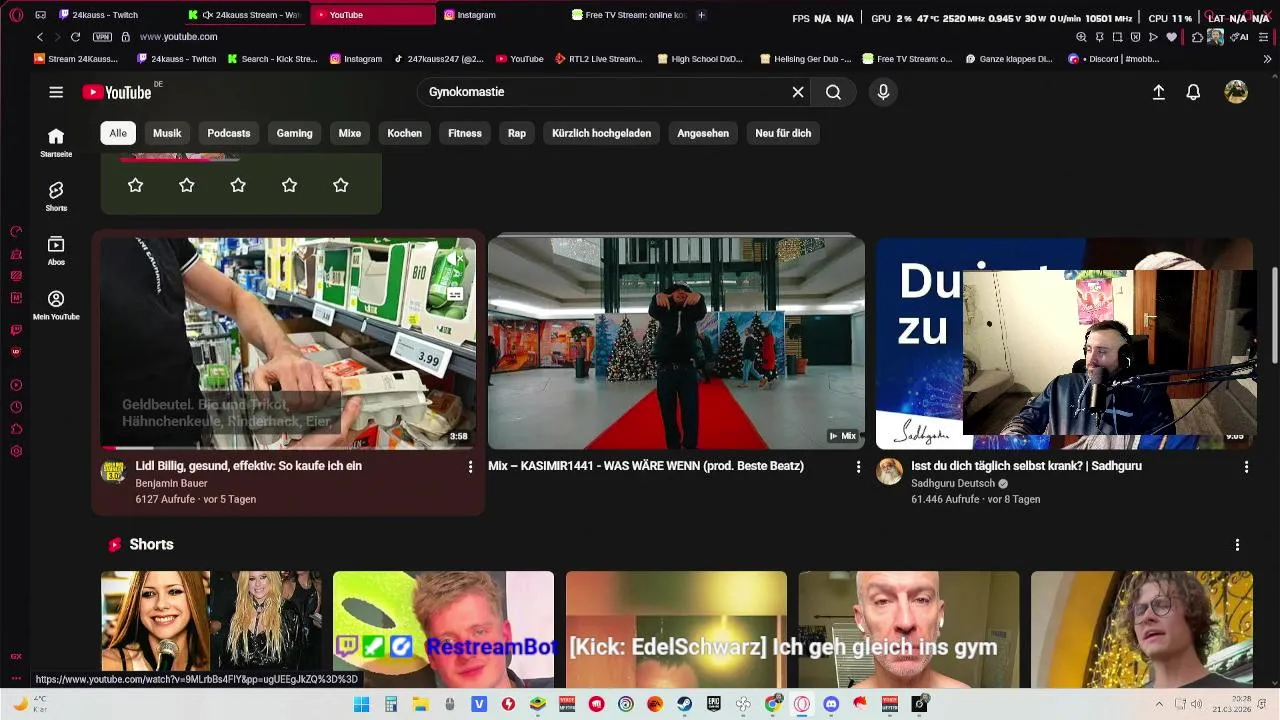Select the Gaming filter chip
The width and height of the screenshot is (1280, 720).
294,133
